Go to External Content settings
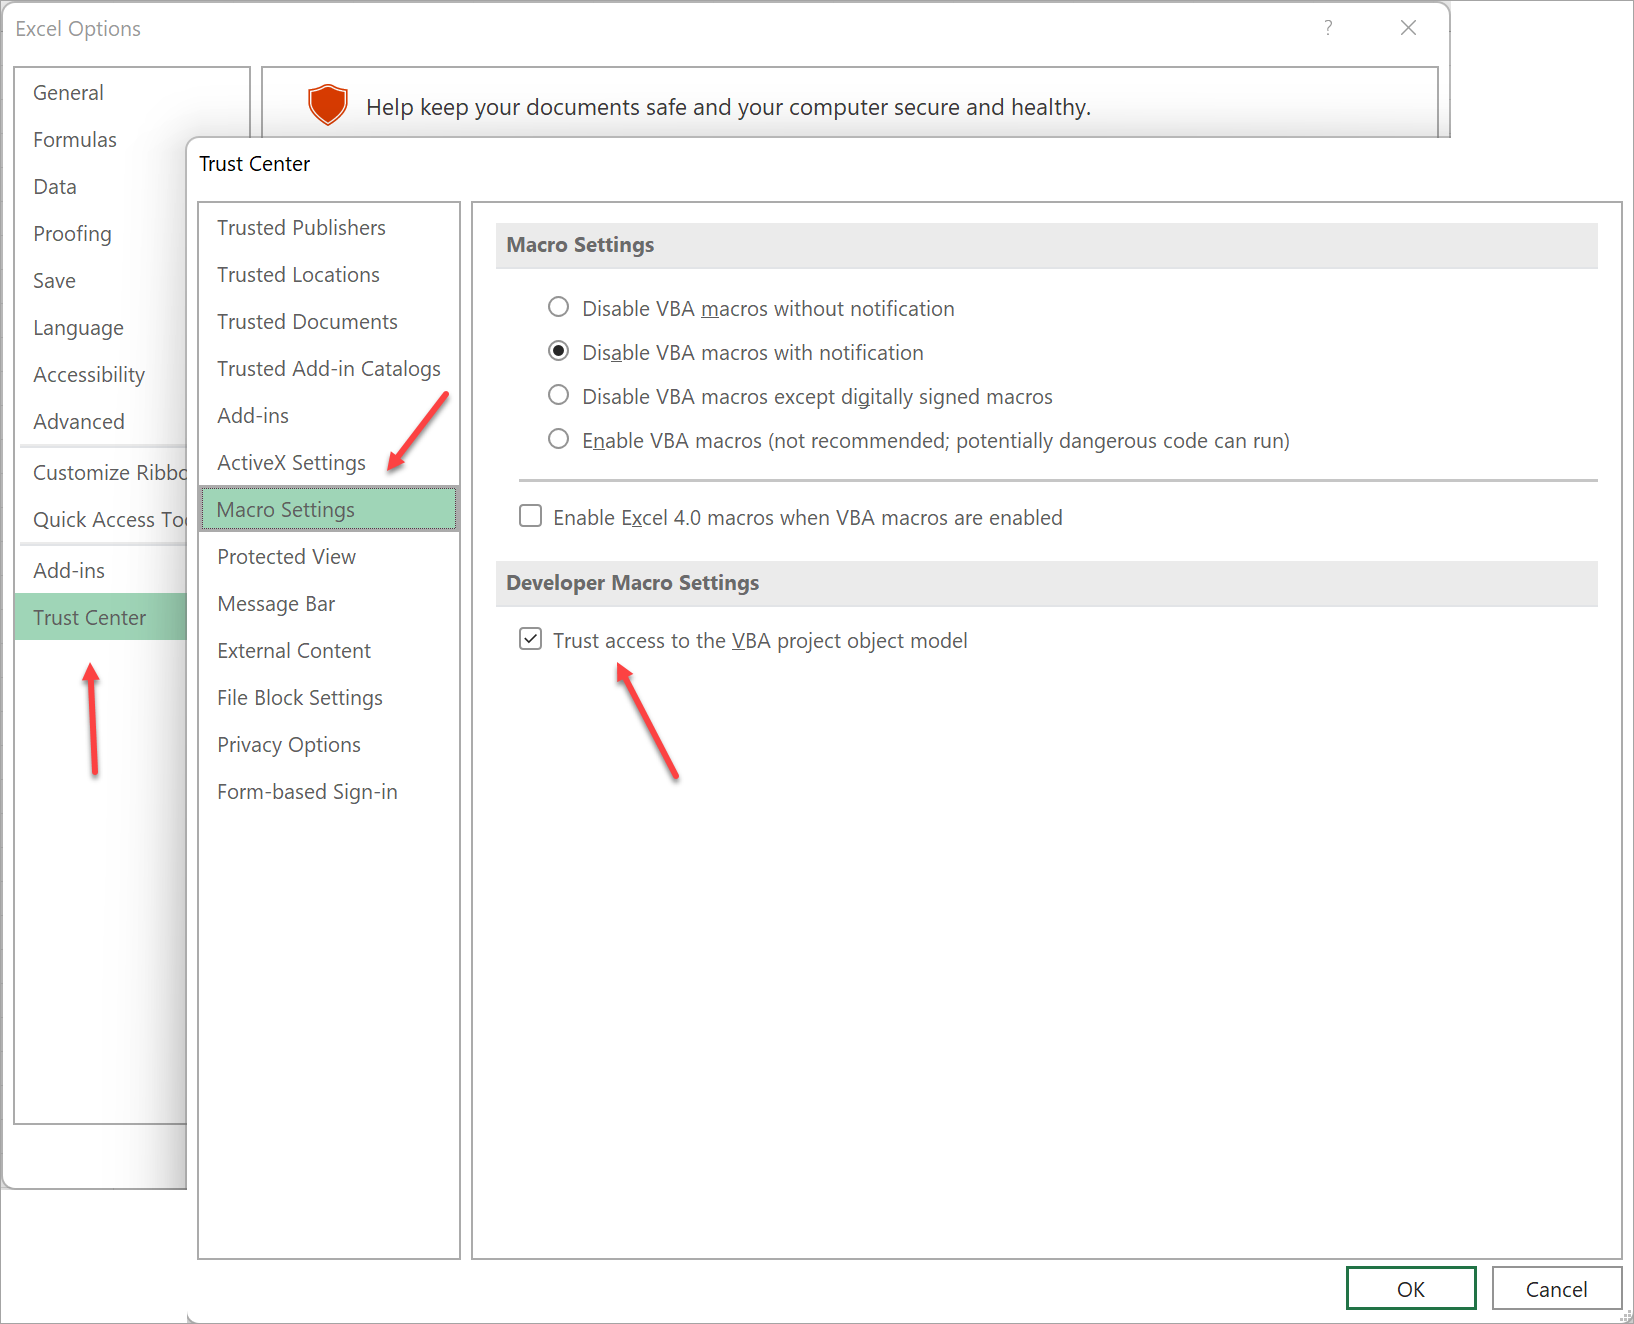Image resolution: width=1634 pixels, height=1324 pixels. click(329, 651)
